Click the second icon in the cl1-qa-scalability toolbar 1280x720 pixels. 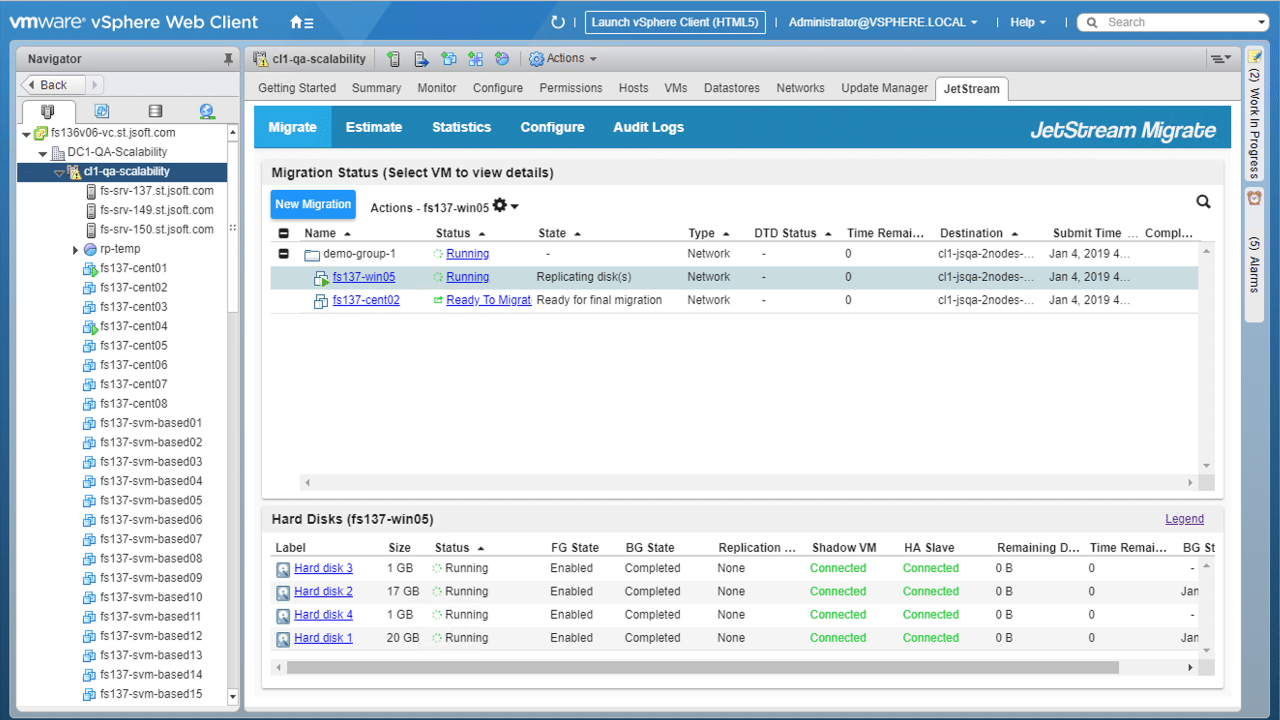421,59
